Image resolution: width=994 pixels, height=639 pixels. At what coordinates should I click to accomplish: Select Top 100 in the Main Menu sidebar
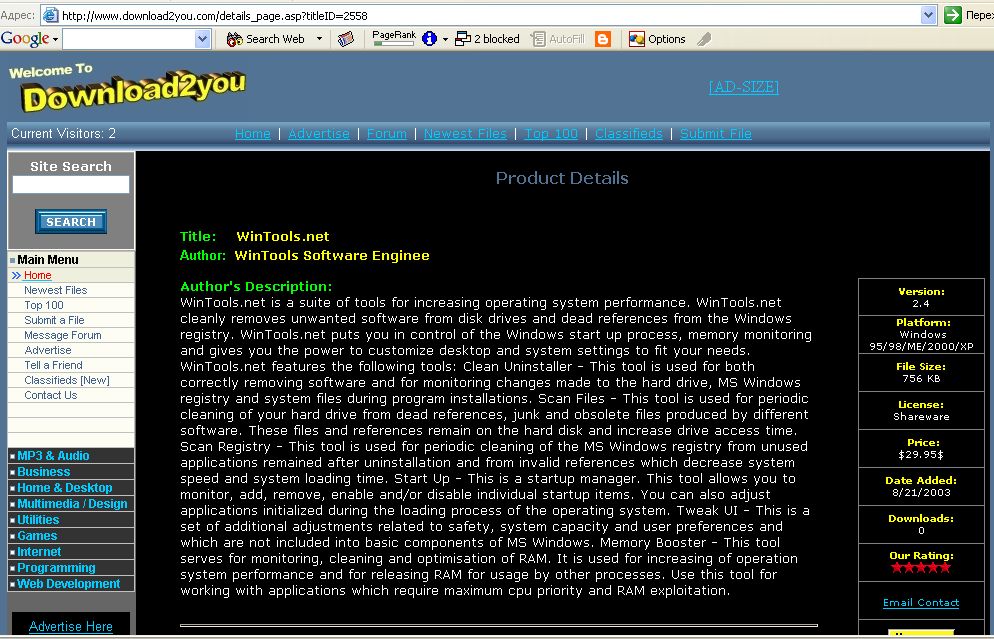pyautogui.click(x=44, y=306)
